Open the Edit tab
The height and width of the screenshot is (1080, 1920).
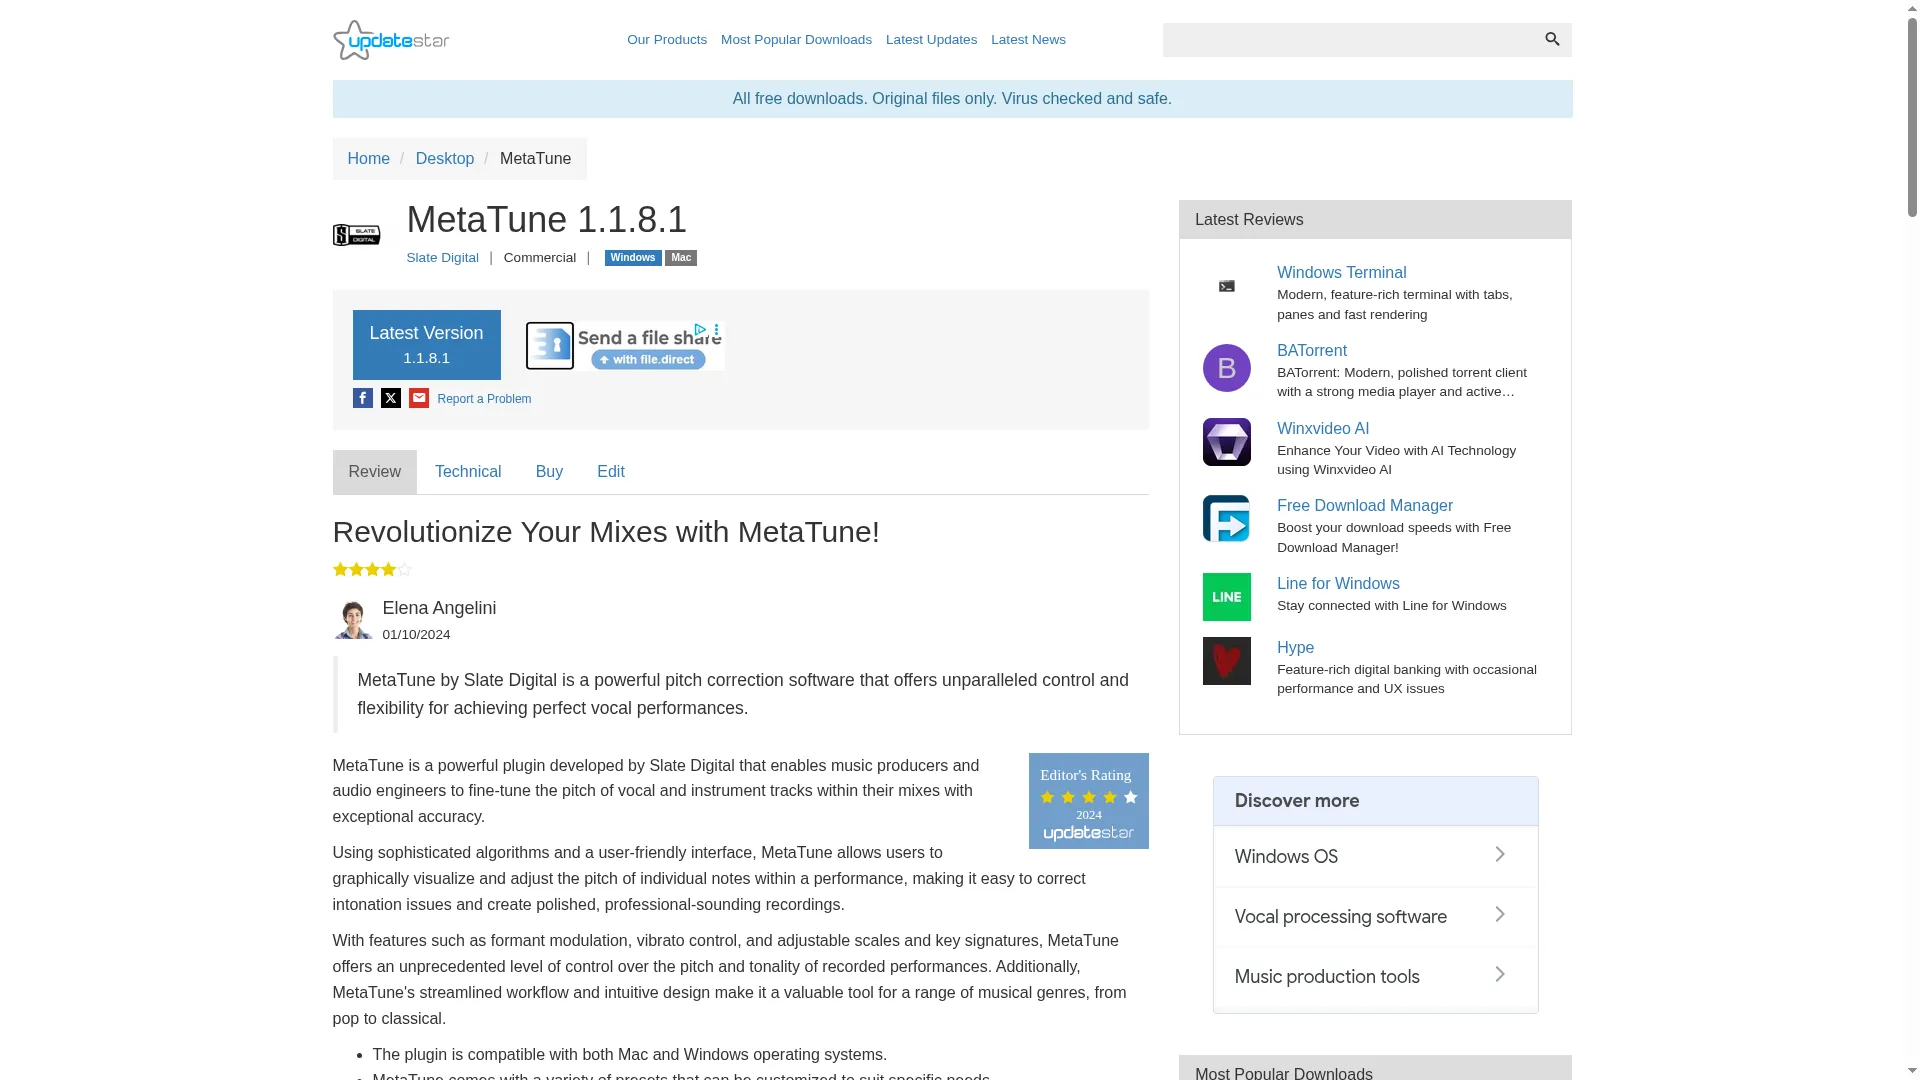click(611, 472)
